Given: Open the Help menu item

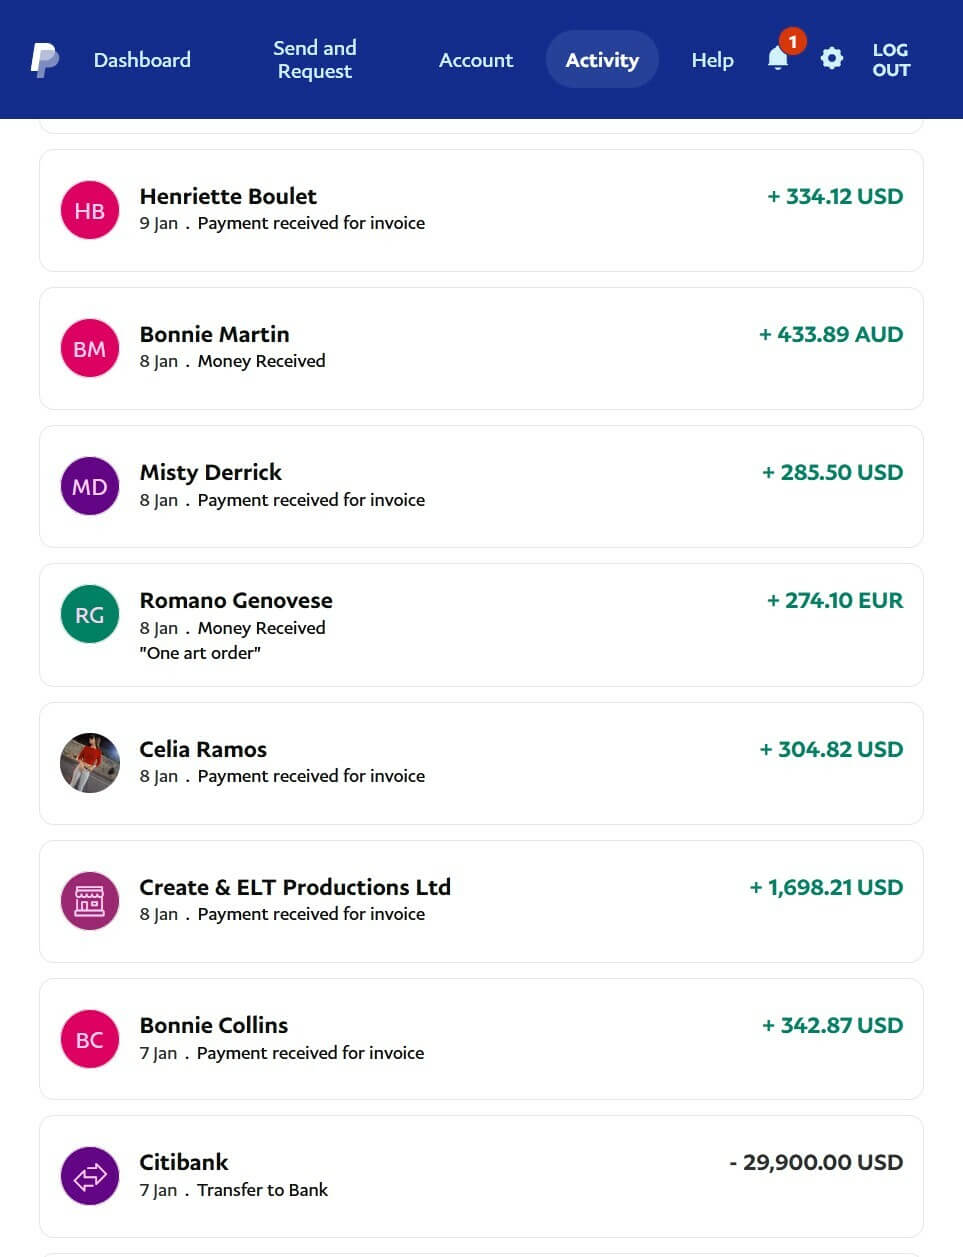Looking at the screenshot, I should (x=712, y=60).
